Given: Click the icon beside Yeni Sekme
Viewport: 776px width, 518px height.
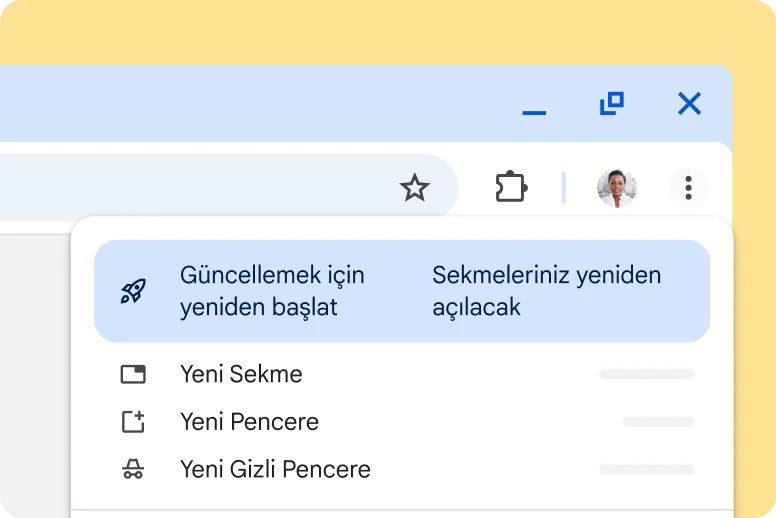Looking at the screenshot, I should (133, 374).
